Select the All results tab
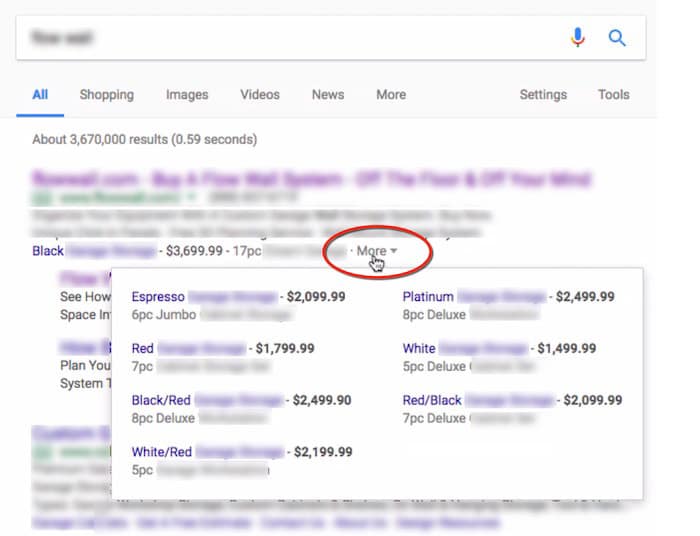Viewport: 700px width, 536px height. [x=40, y=95]
